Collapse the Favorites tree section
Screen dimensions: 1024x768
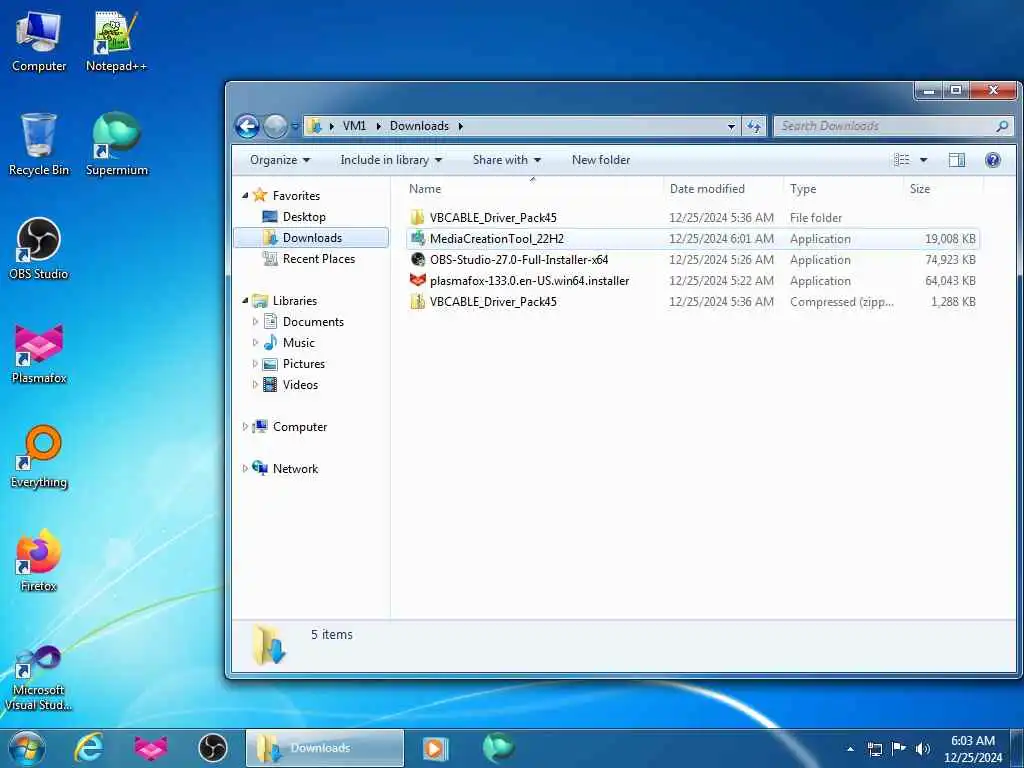245,196
